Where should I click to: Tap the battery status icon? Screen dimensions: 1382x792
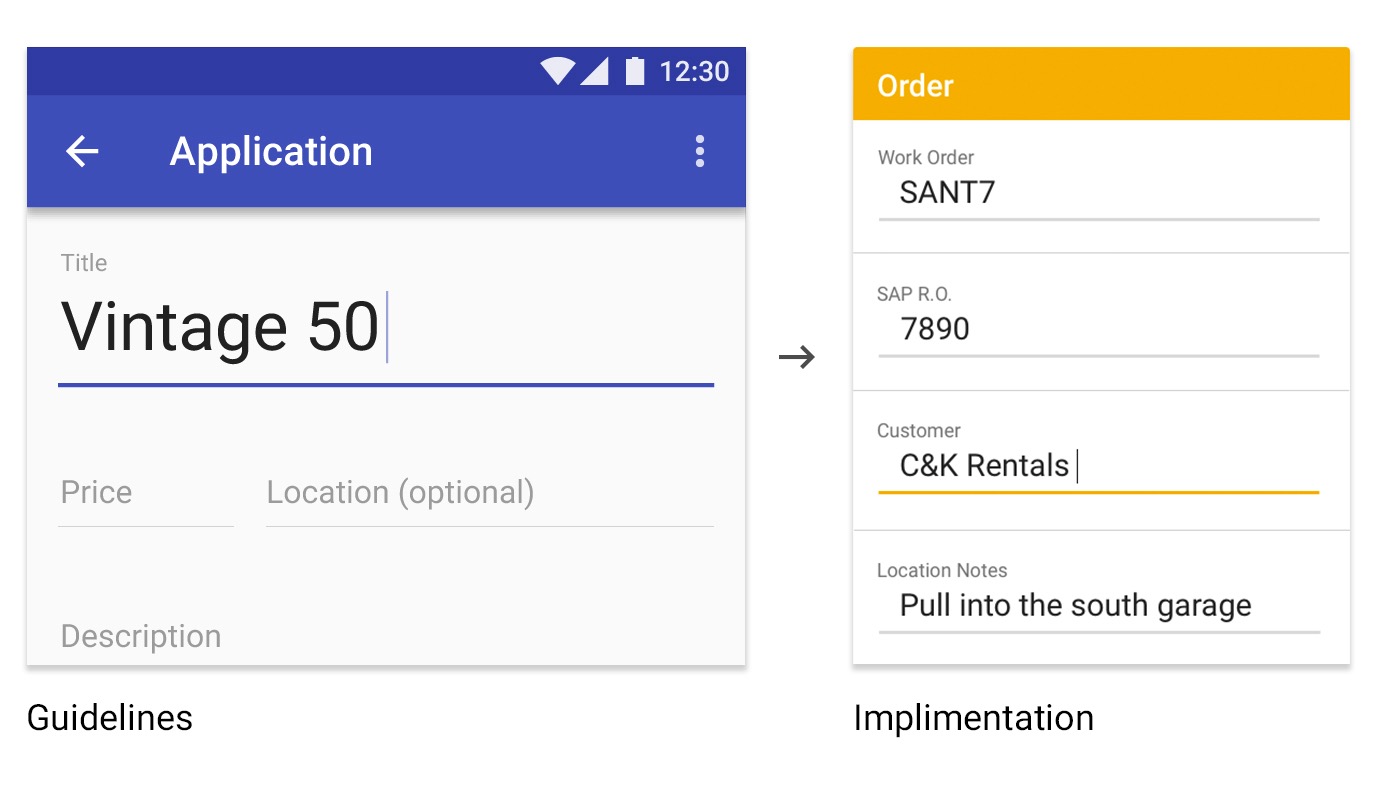(635, 71)
